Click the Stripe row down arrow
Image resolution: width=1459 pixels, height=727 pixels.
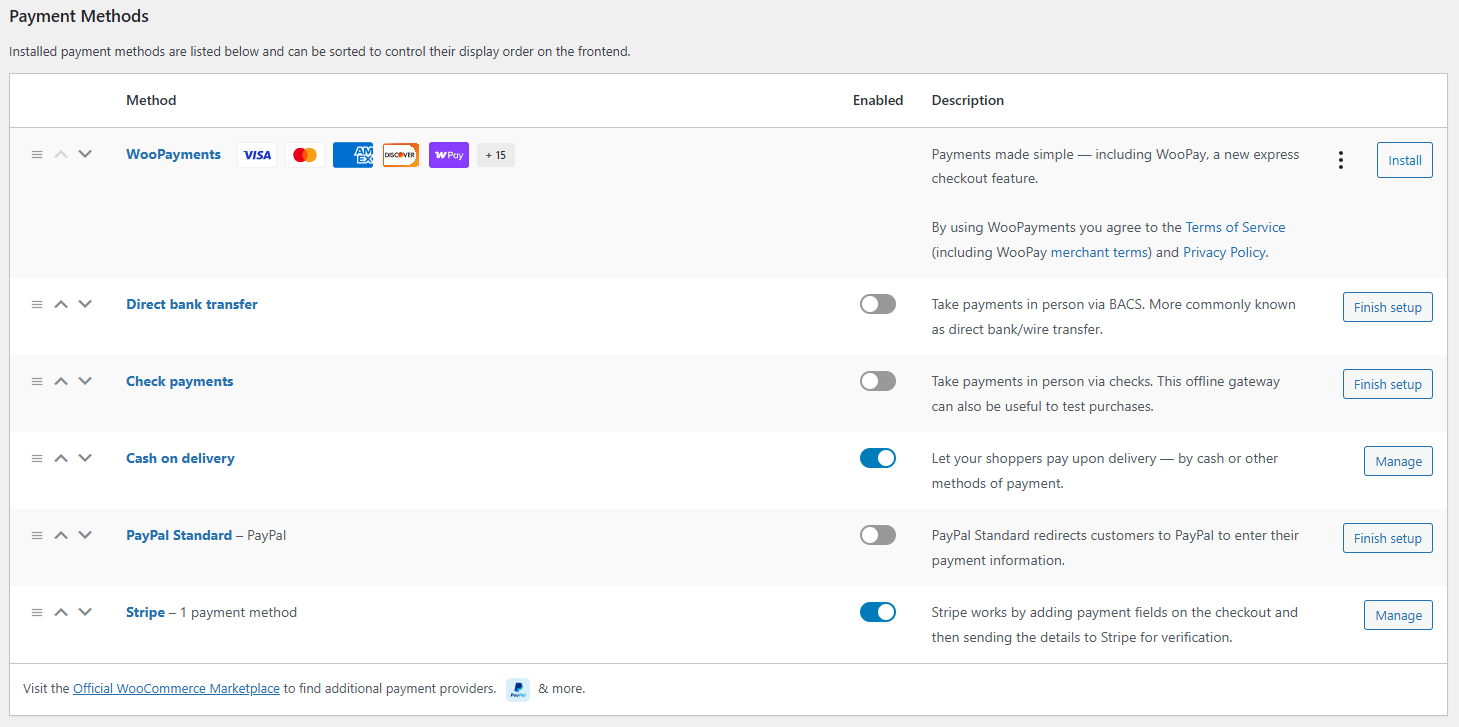coord(85,612)
